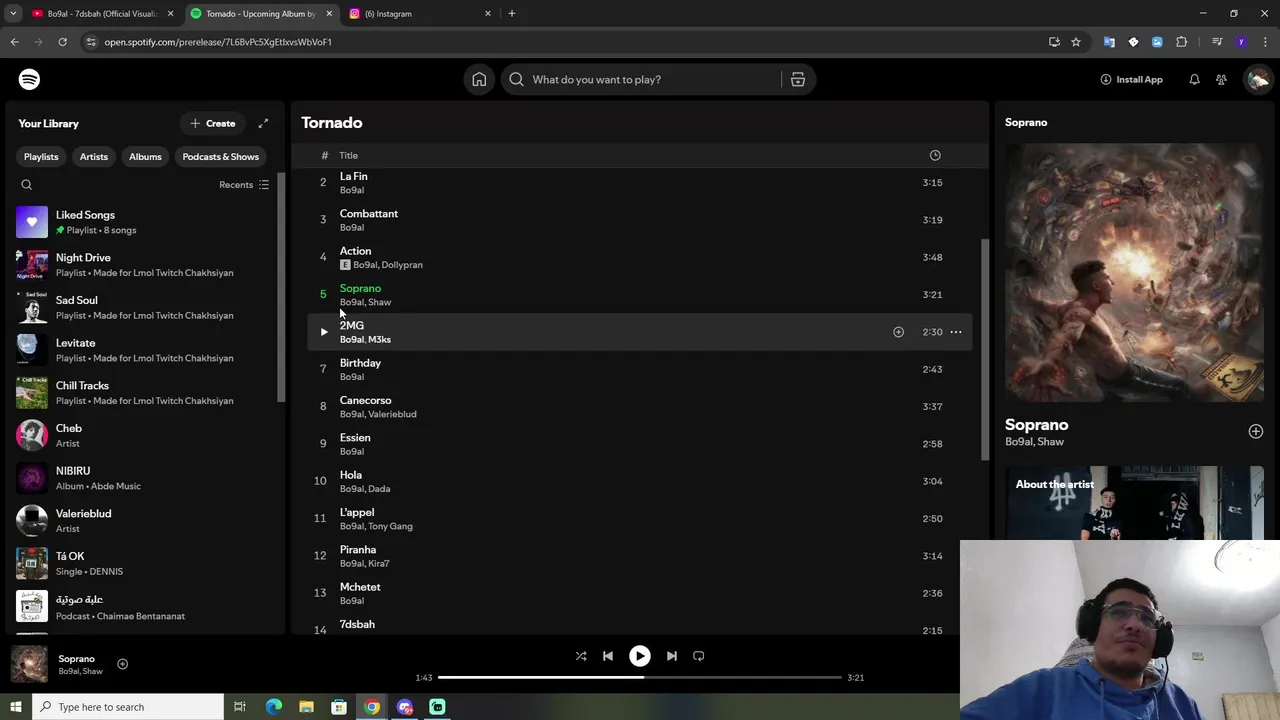Focus the 'What do you want to play?' field
This screenshot has height=720, width=1280.
point(650,79)
